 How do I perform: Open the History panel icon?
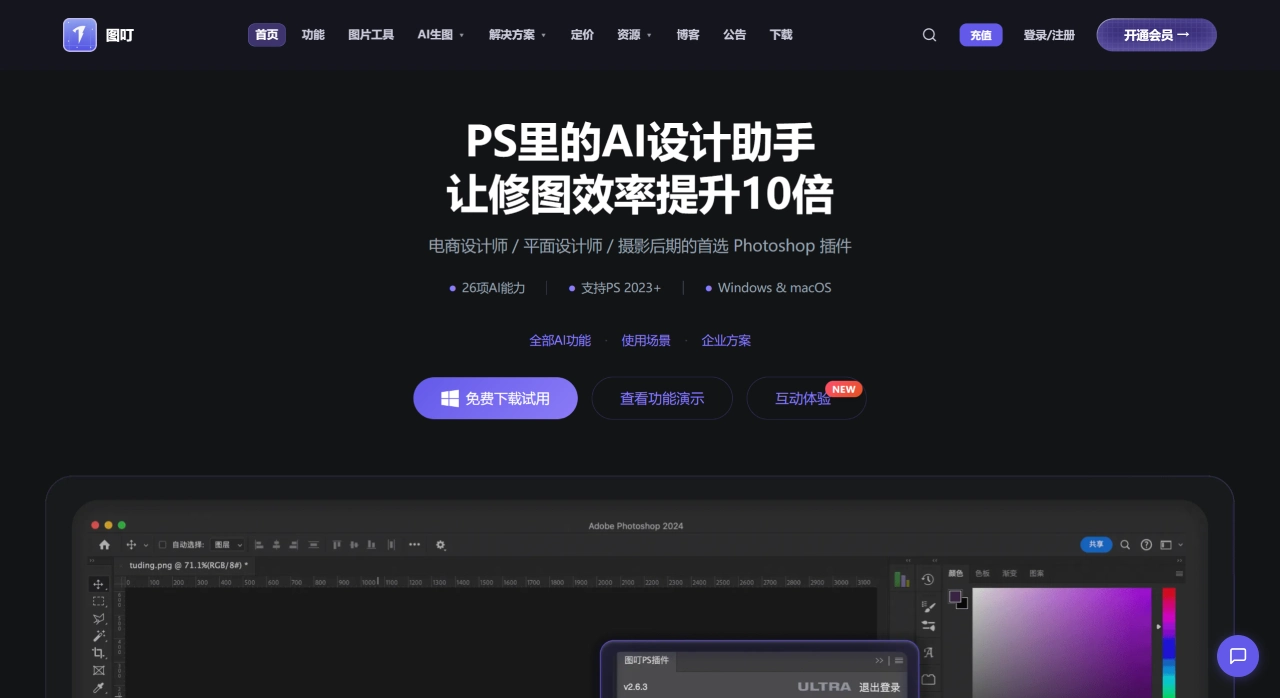(928, 580)
